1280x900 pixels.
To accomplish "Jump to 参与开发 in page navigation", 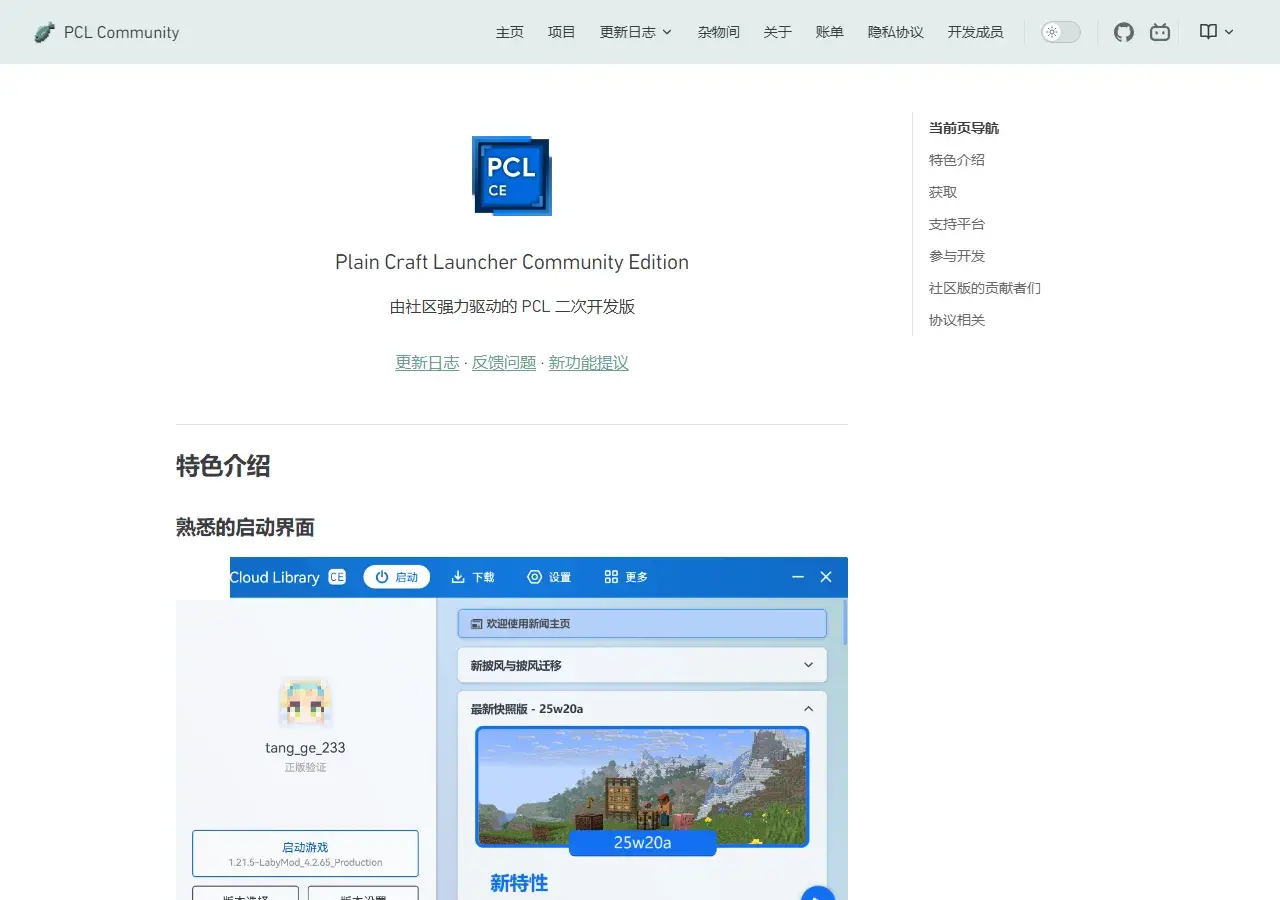I will pos(957,256).
